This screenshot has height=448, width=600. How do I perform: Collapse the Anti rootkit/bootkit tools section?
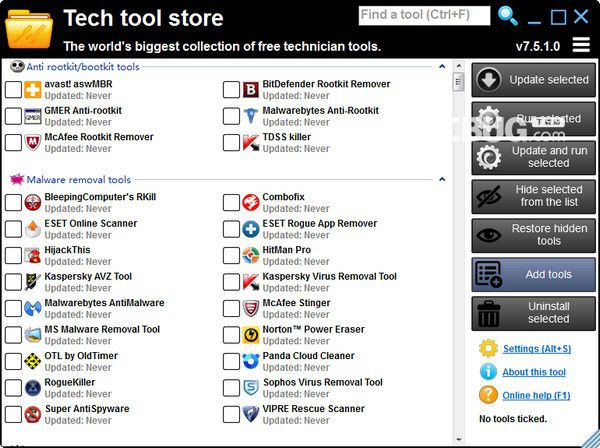click(442, 67)
